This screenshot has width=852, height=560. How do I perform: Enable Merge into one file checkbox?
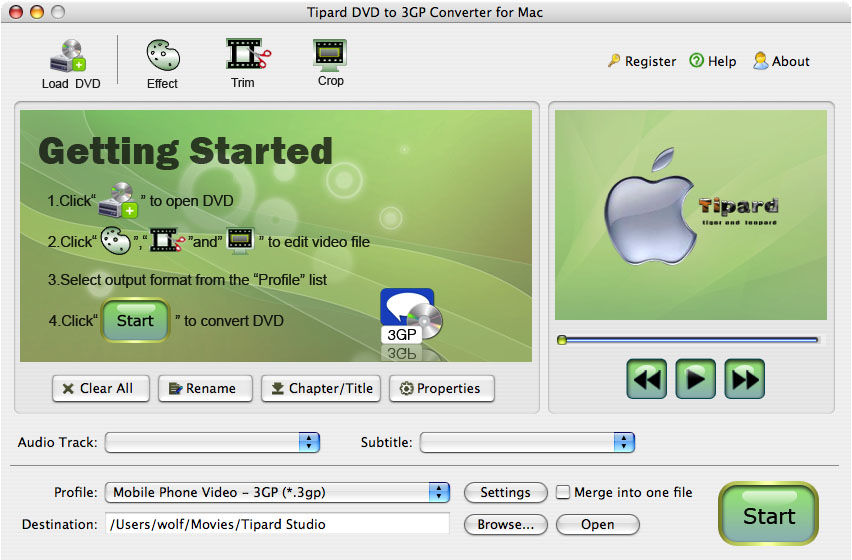(563, 492)
